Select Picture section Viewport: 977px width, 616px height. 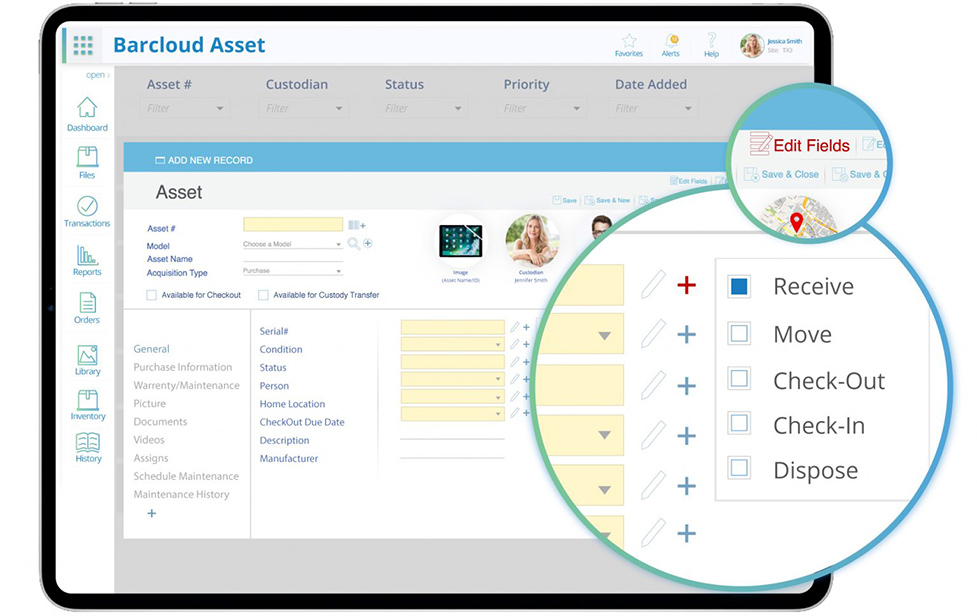pyautogui.click(x=150, y=404)
